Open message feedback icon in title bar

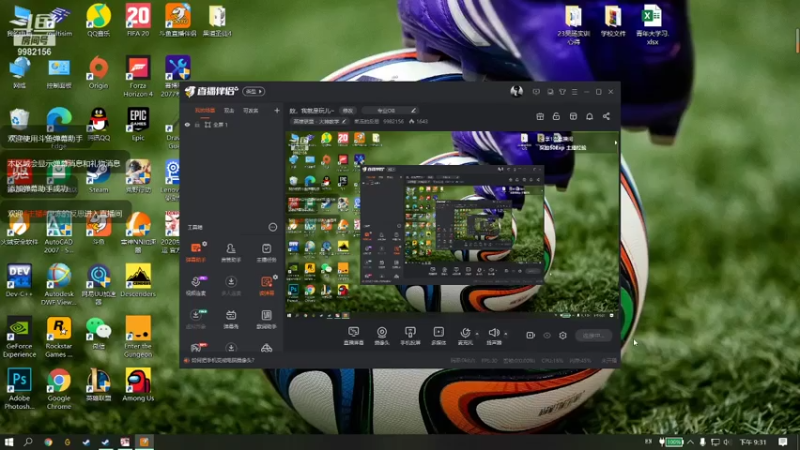tap(536, 92)
